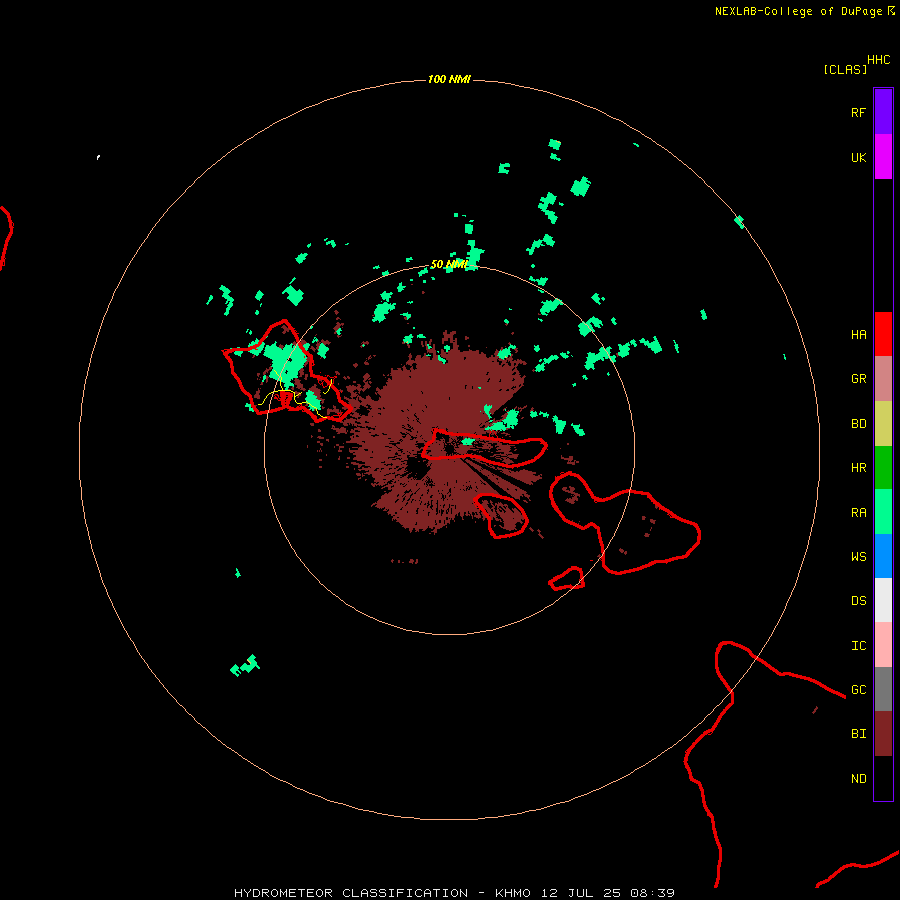Click the HHC product label
Image resolution: width=900 pixels, height=900 pixels.
click(x=879, y=60)
